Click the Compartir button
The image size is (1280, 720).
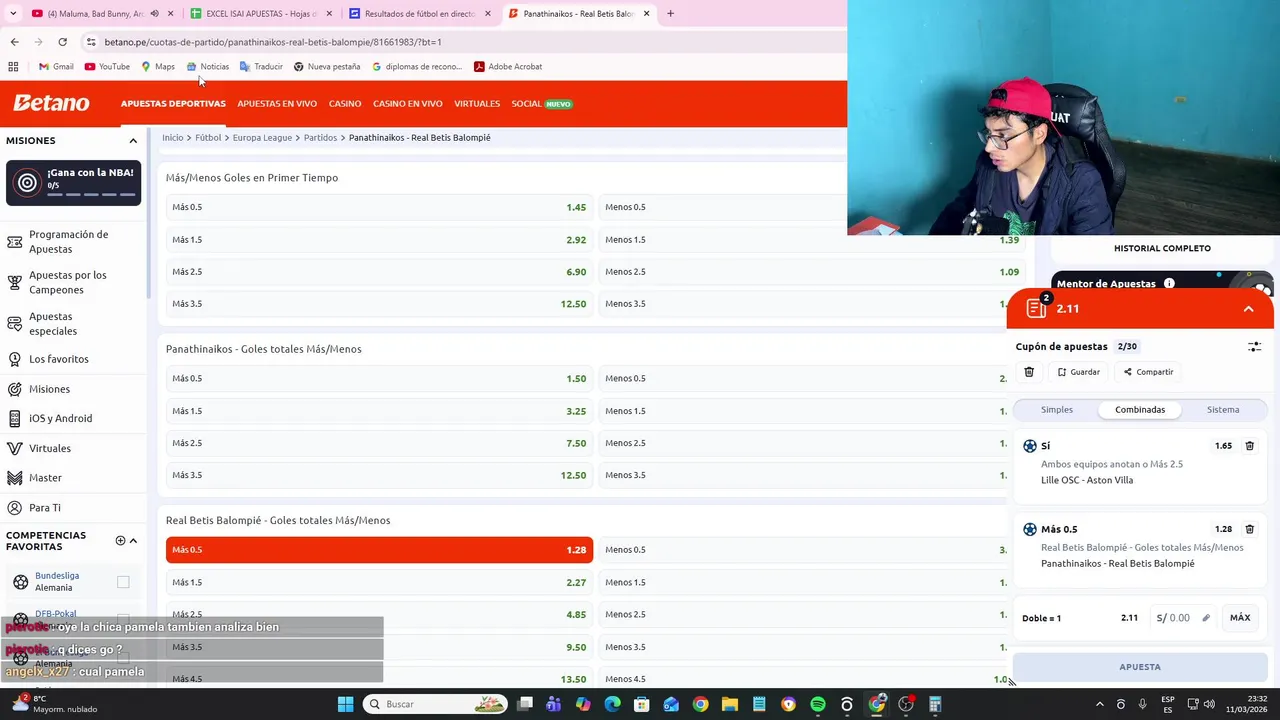[x=1148, y=372]
